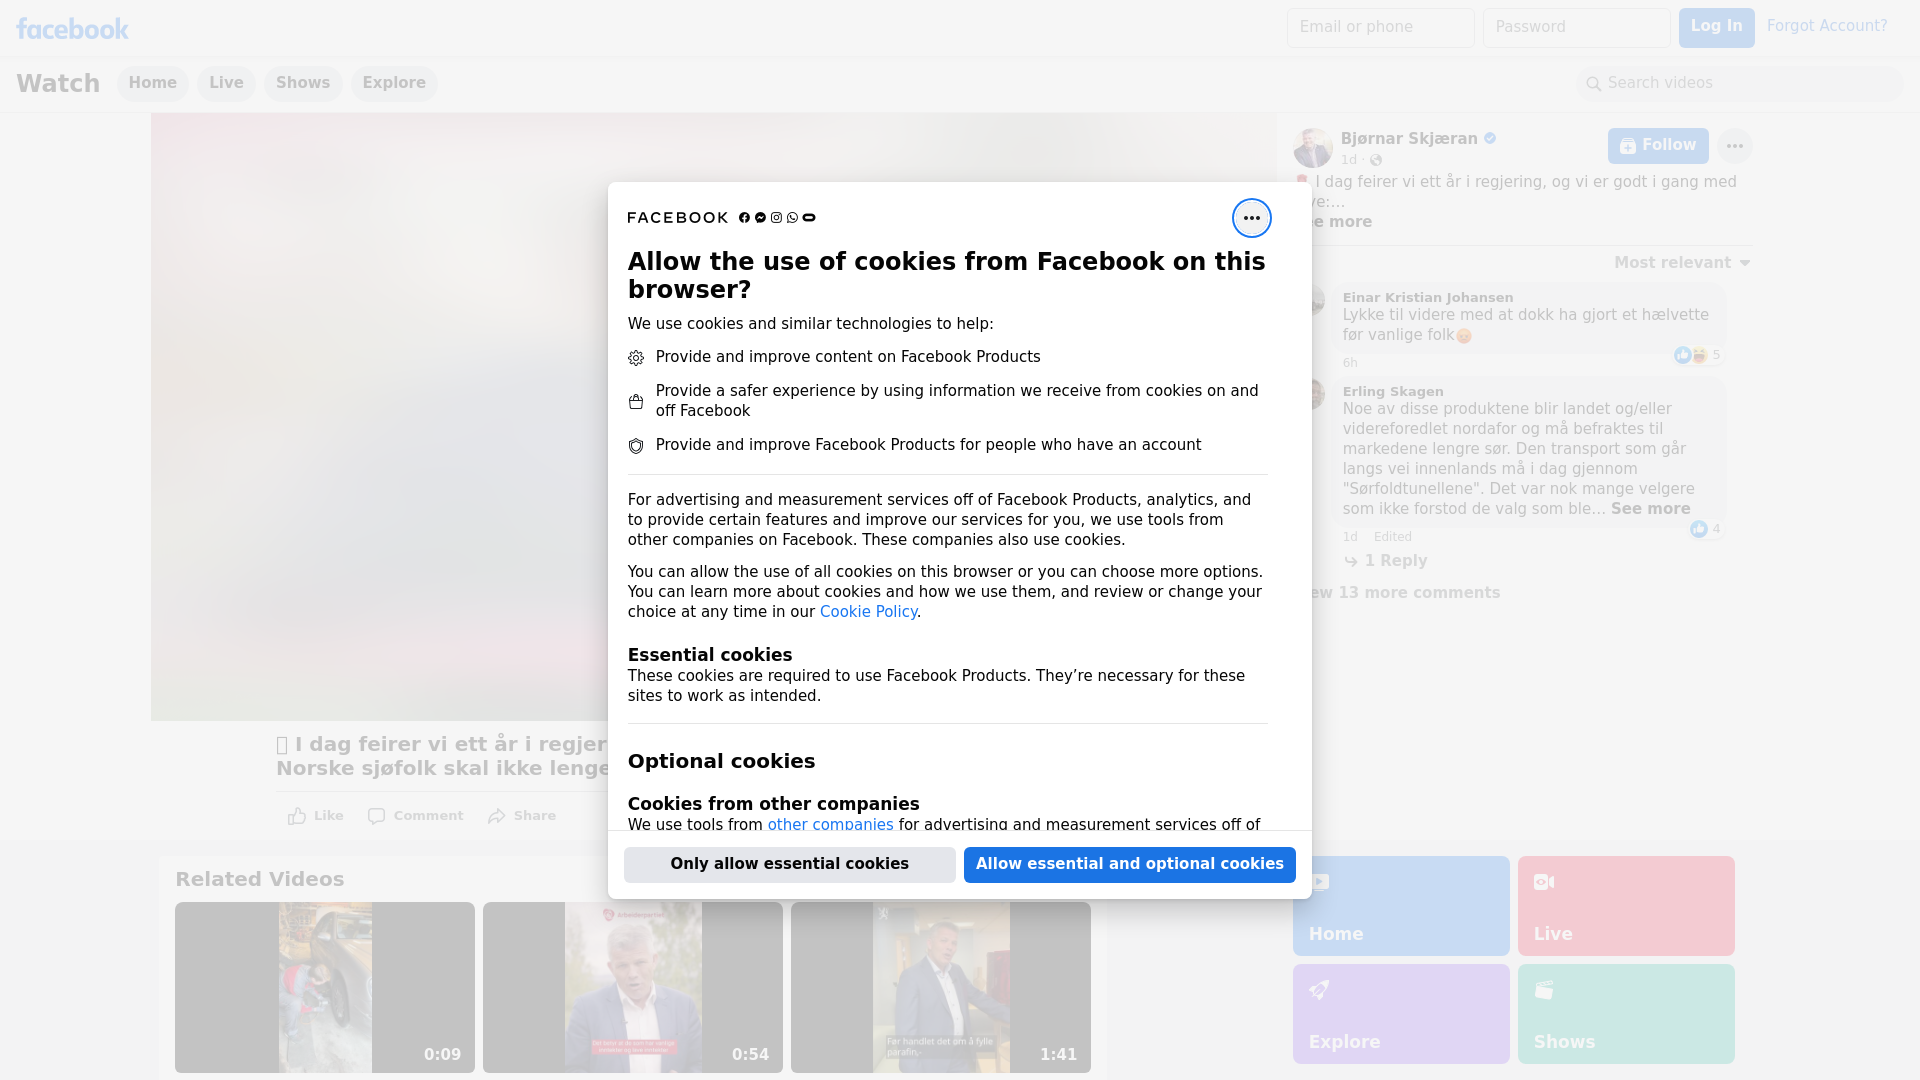
Task: Expand See more on Erling Skagen's comment
Action: click(x=1650, y=509)
